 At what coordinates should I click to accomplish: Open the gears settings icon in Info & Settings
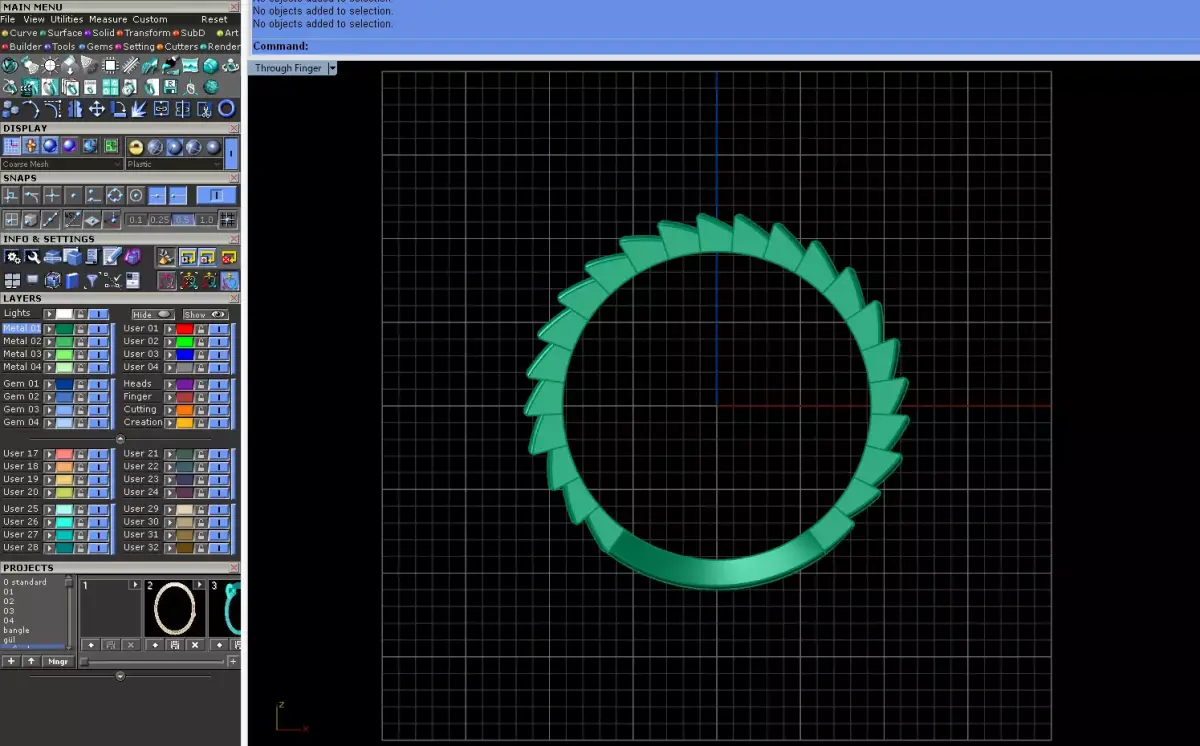tap(12, 257)
